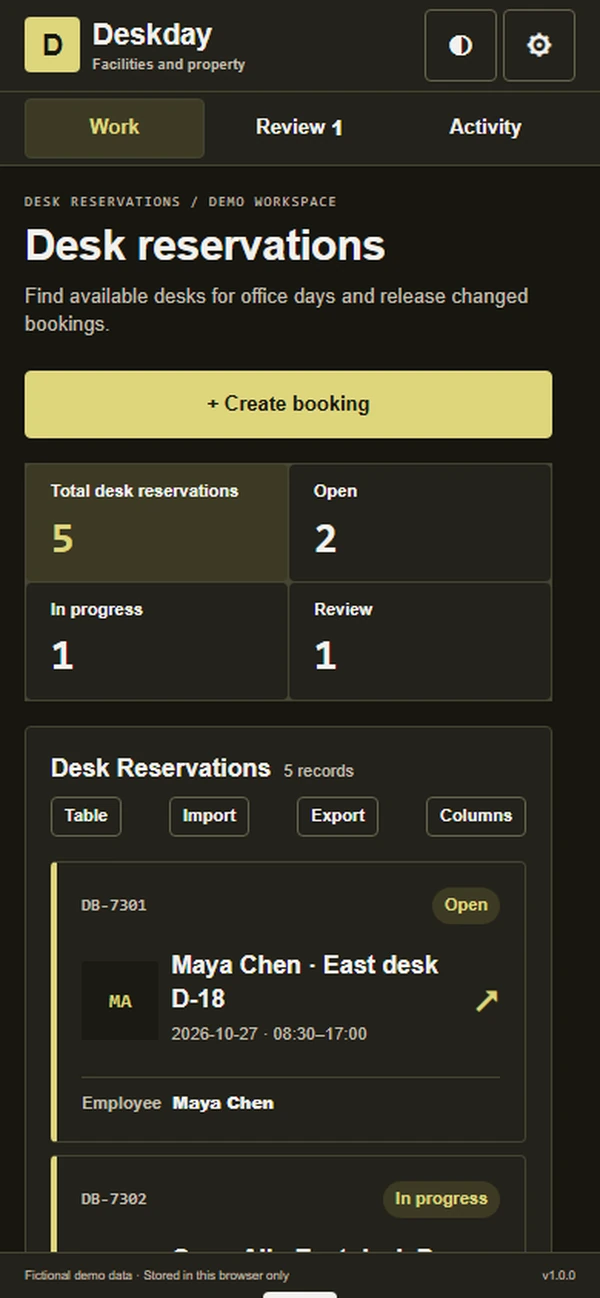Open settings via the gear icon
The width and height of the screenshot is (600, 1298).
pyautogui.click(x=539, y=45)
